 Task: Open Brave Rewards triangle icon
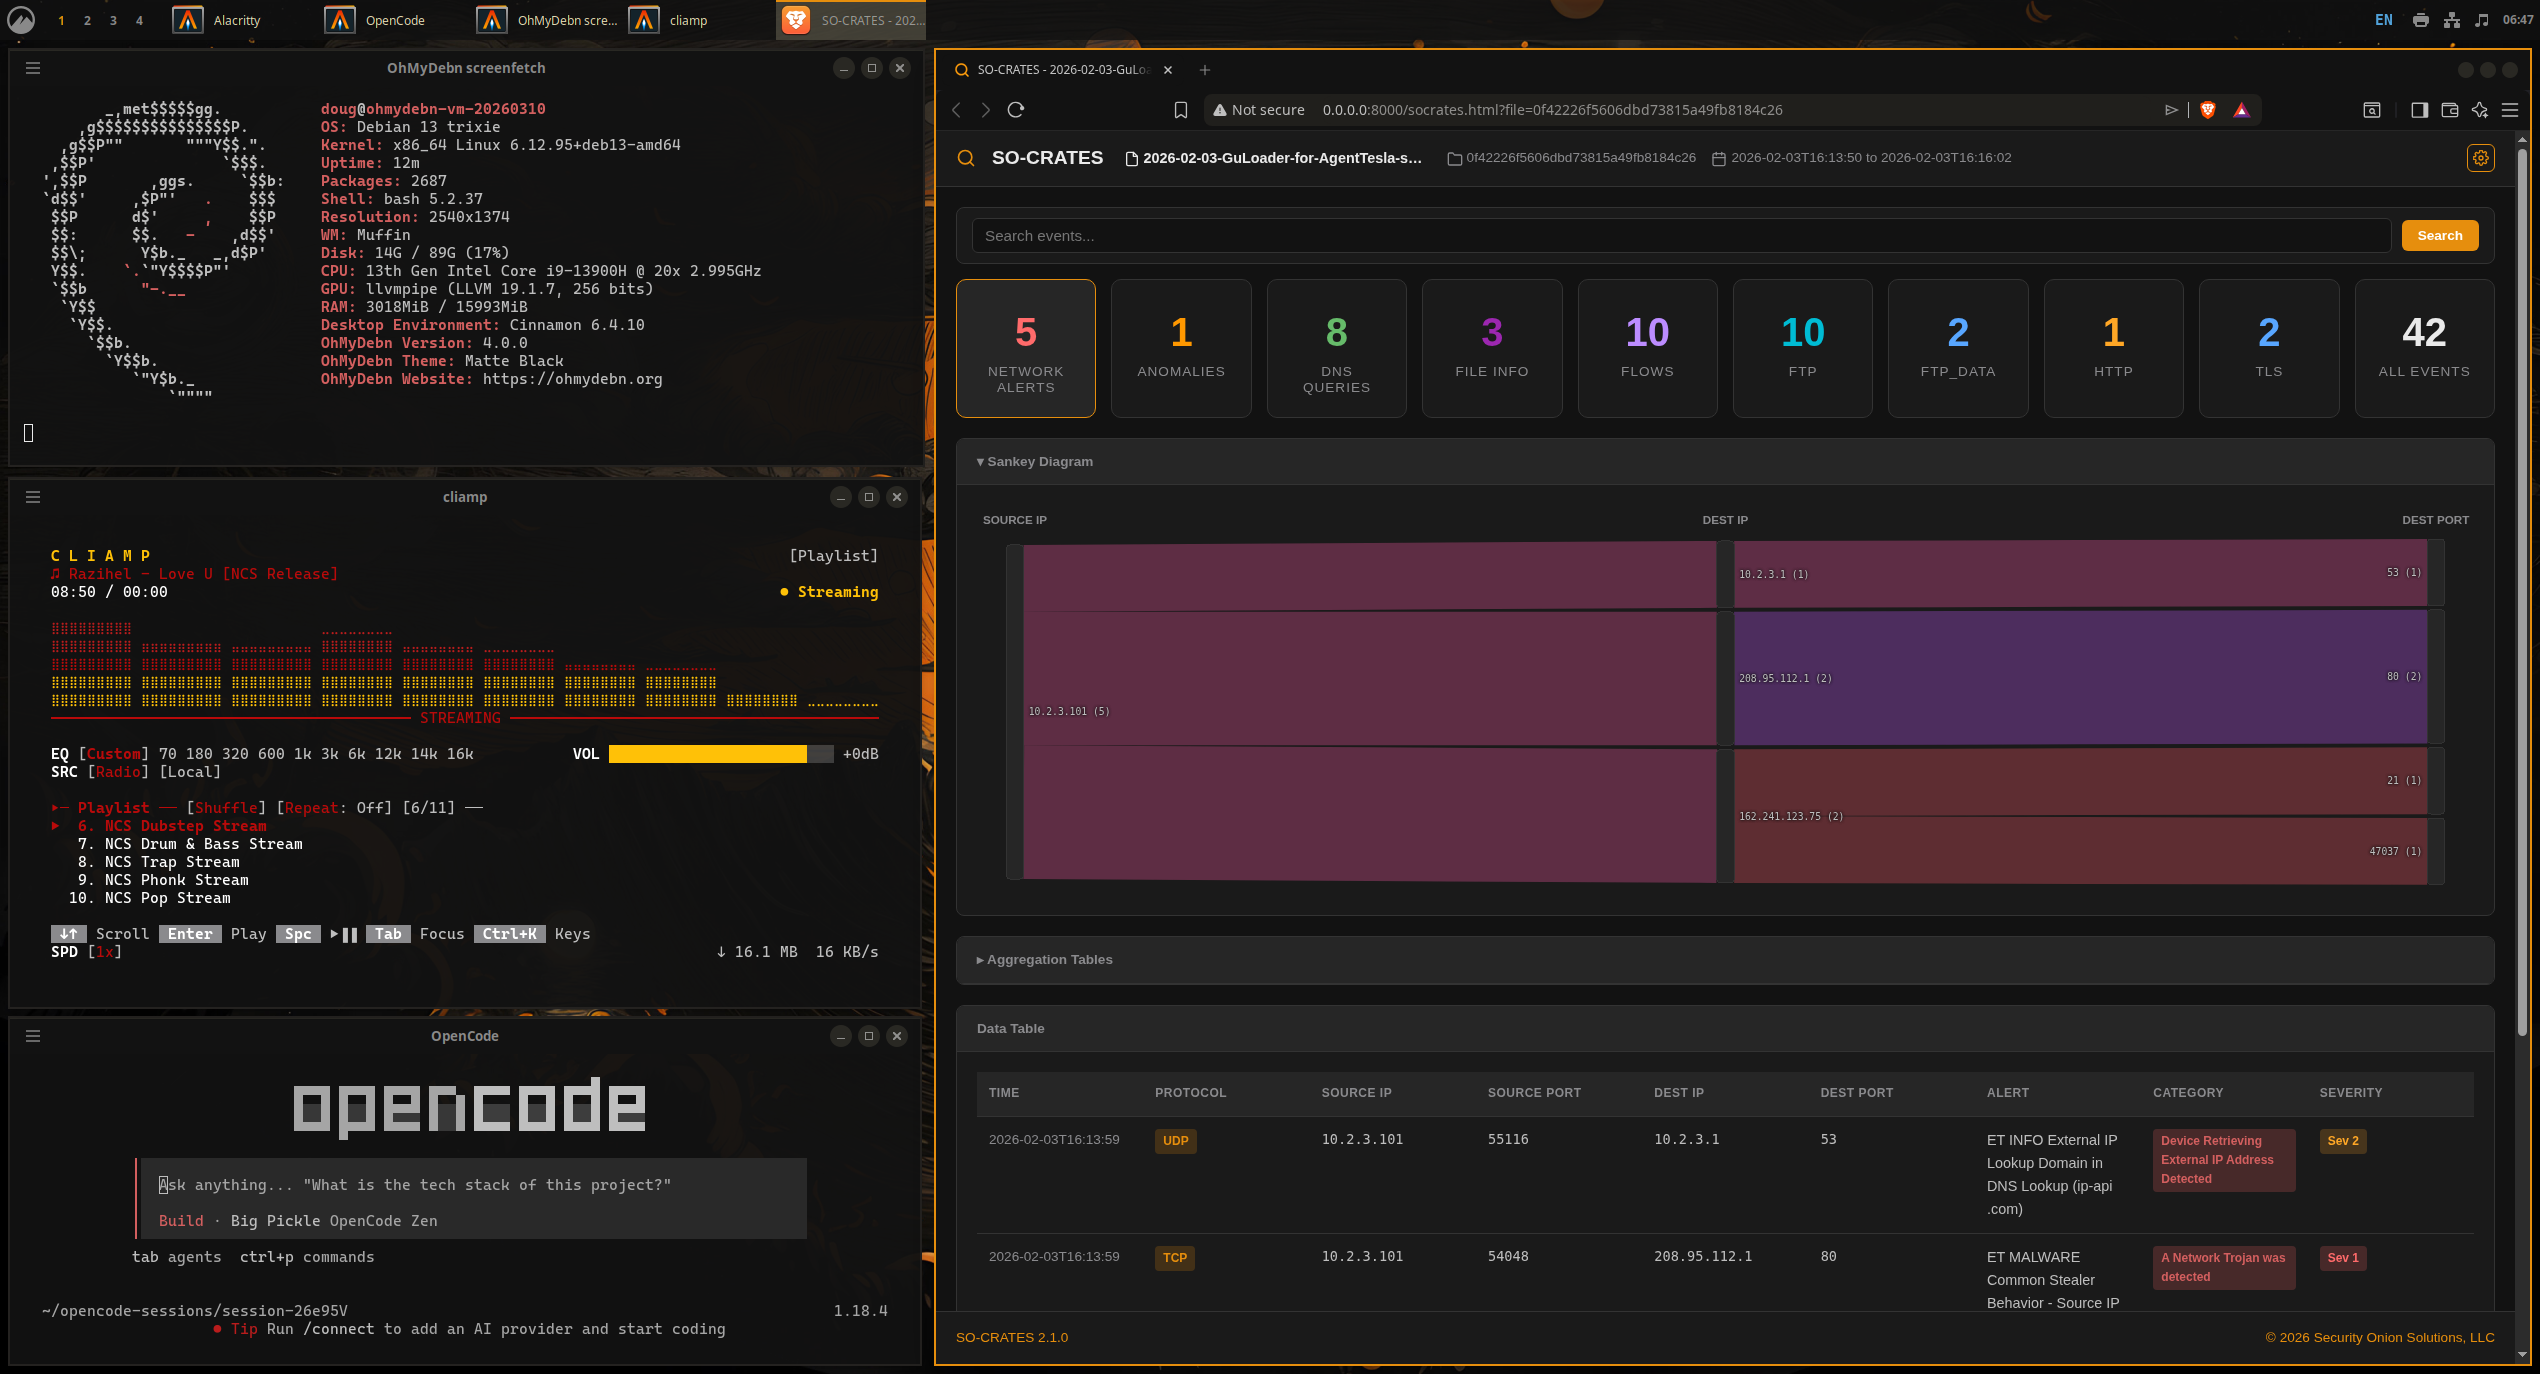coord(2241,110)
